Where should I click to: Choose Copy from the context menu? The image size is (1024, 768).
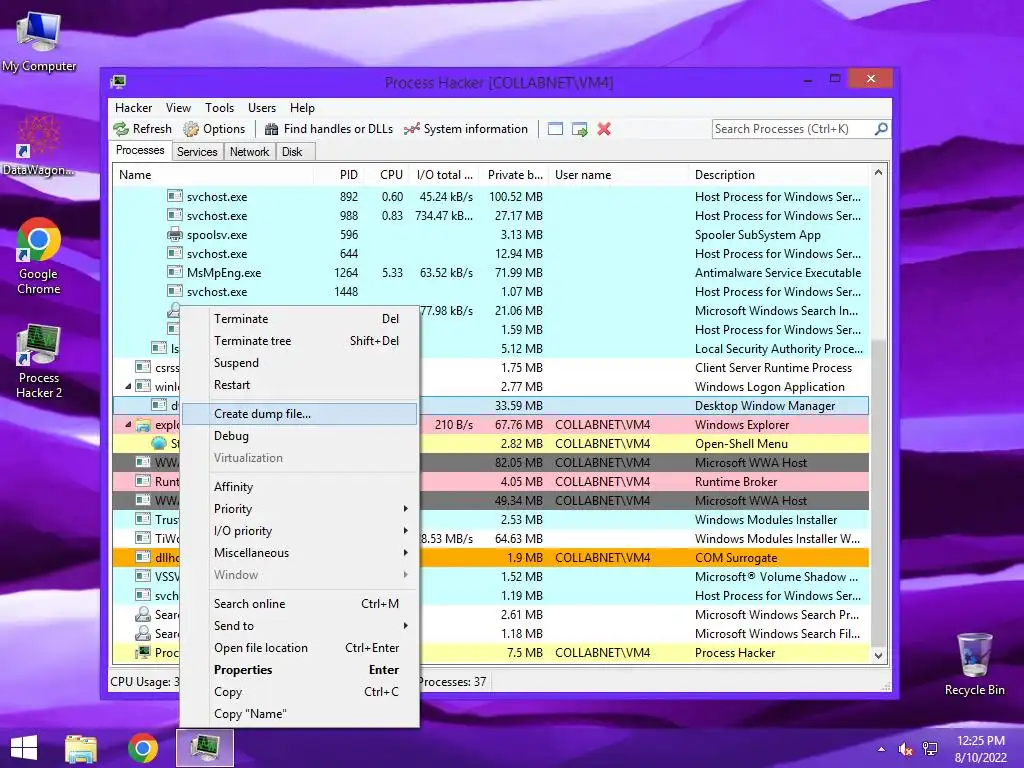pos(299,692)
